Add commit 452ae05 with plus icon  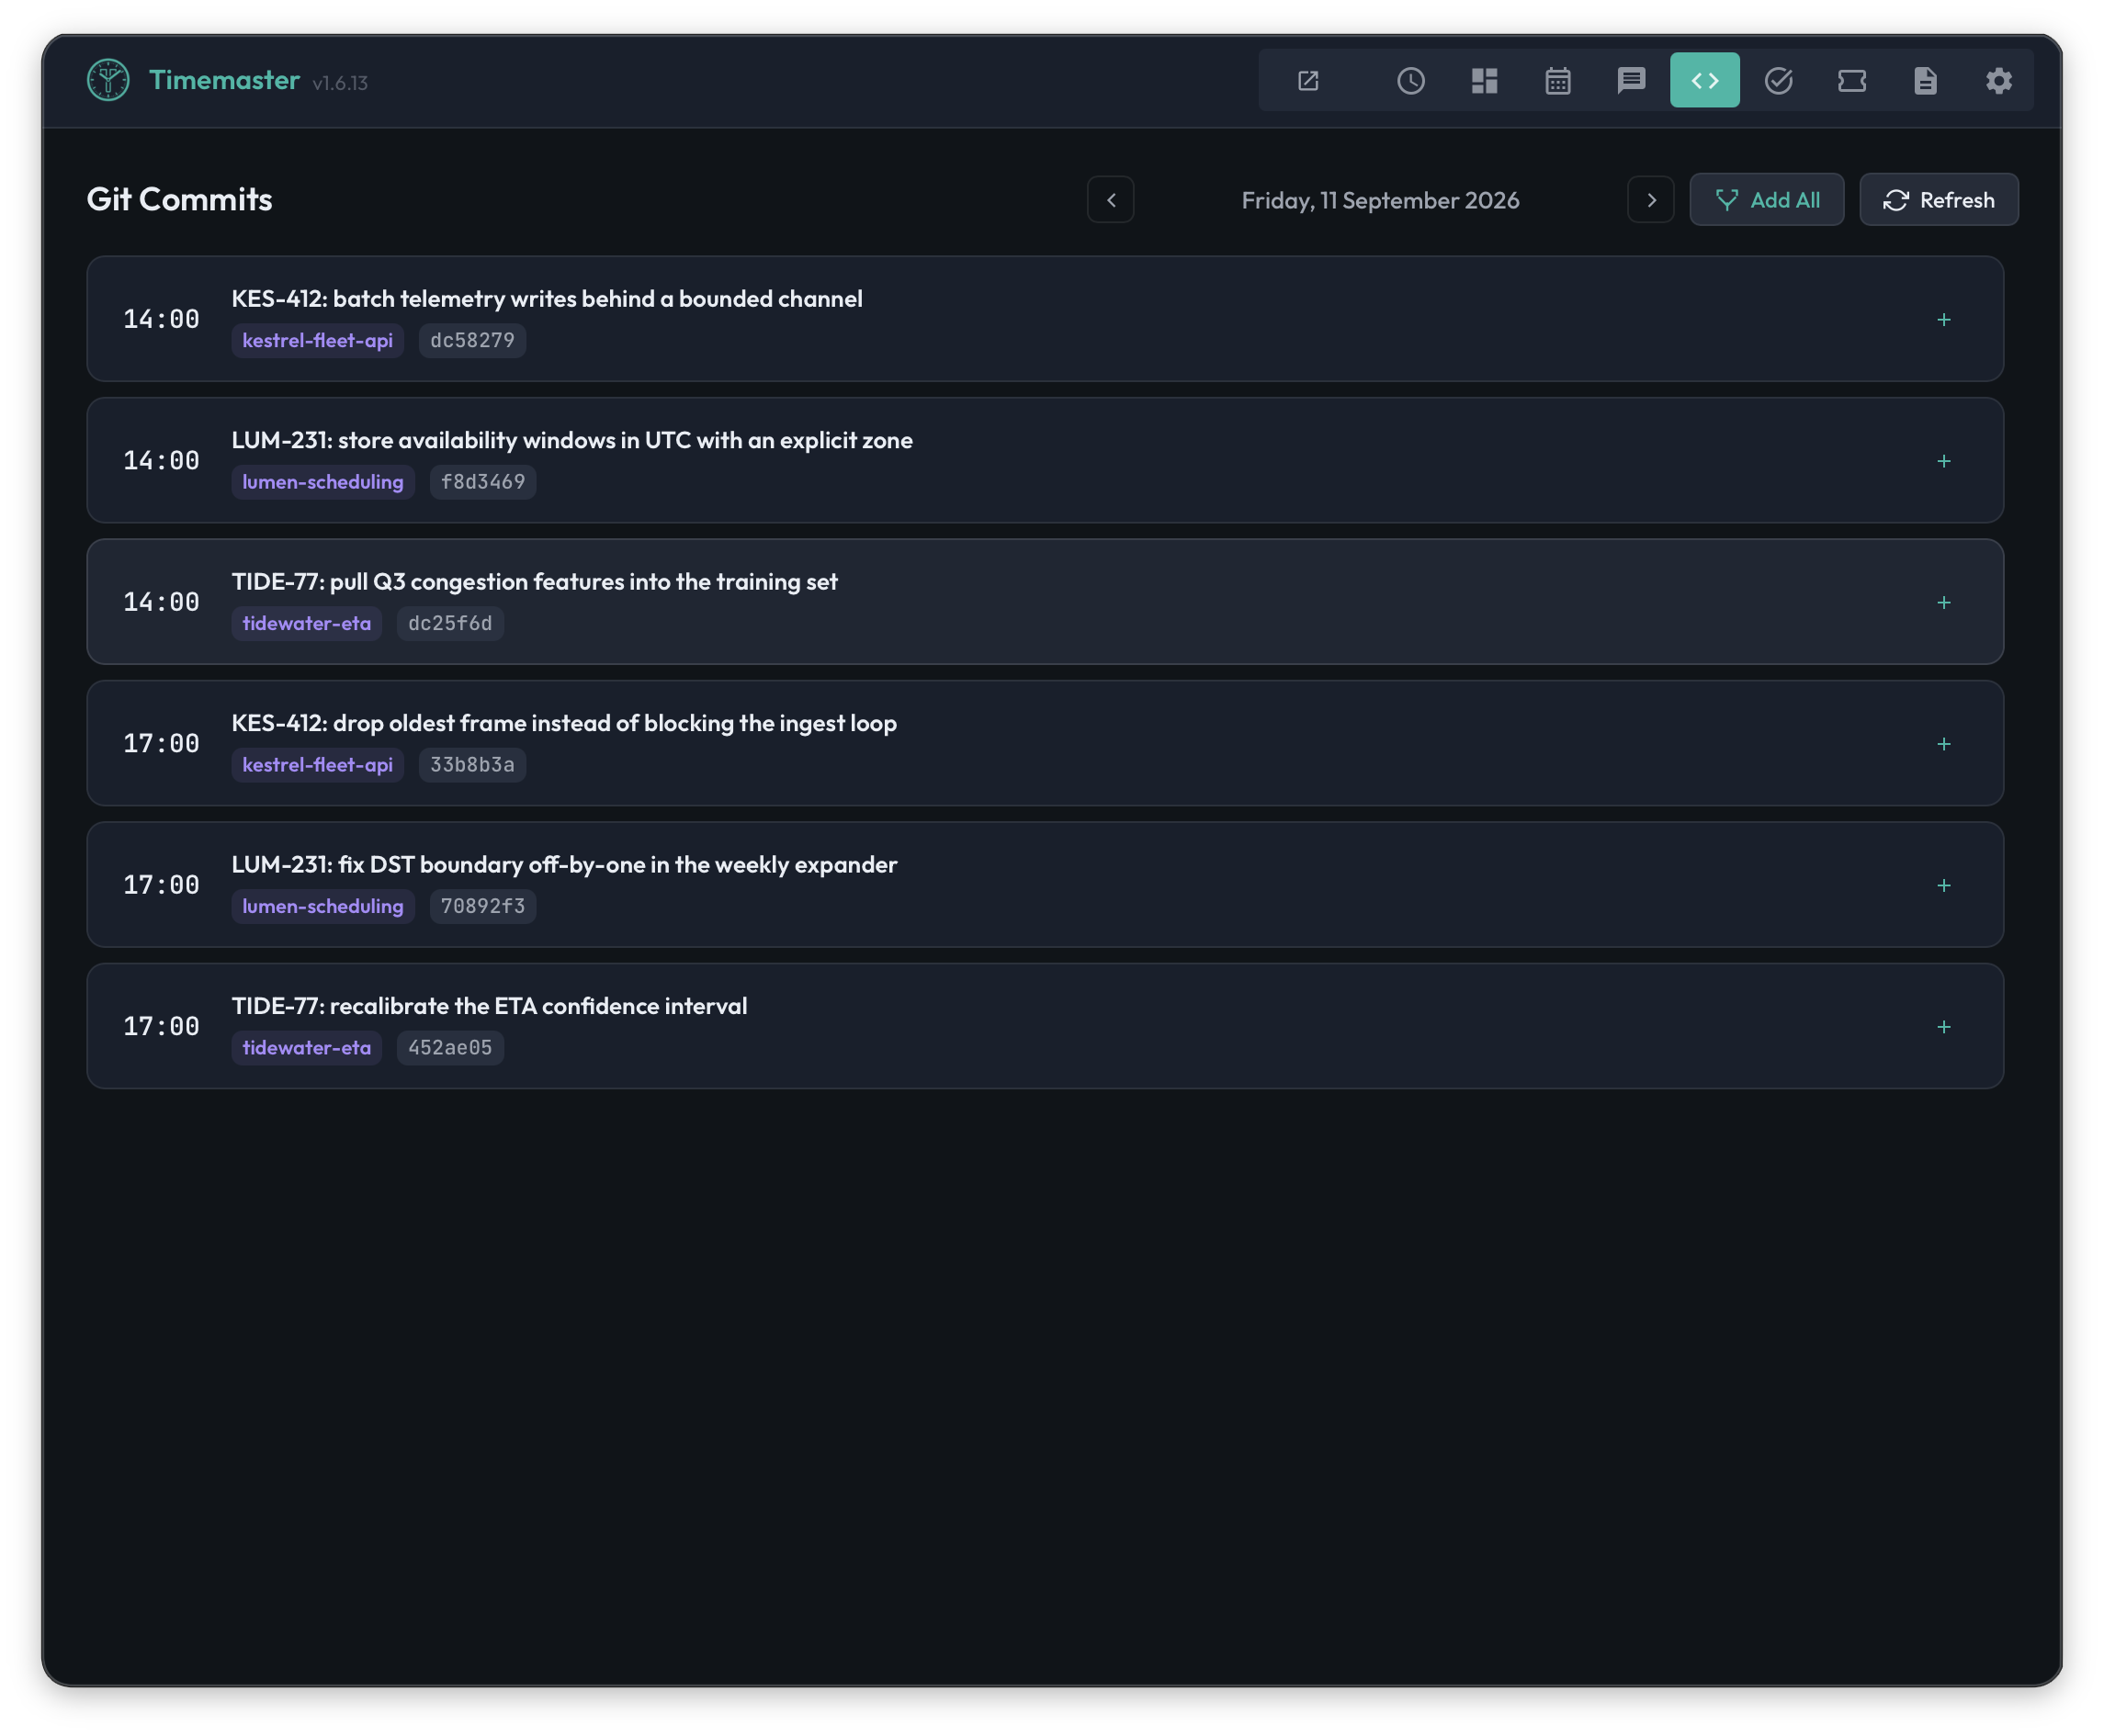(1944, 1027)
